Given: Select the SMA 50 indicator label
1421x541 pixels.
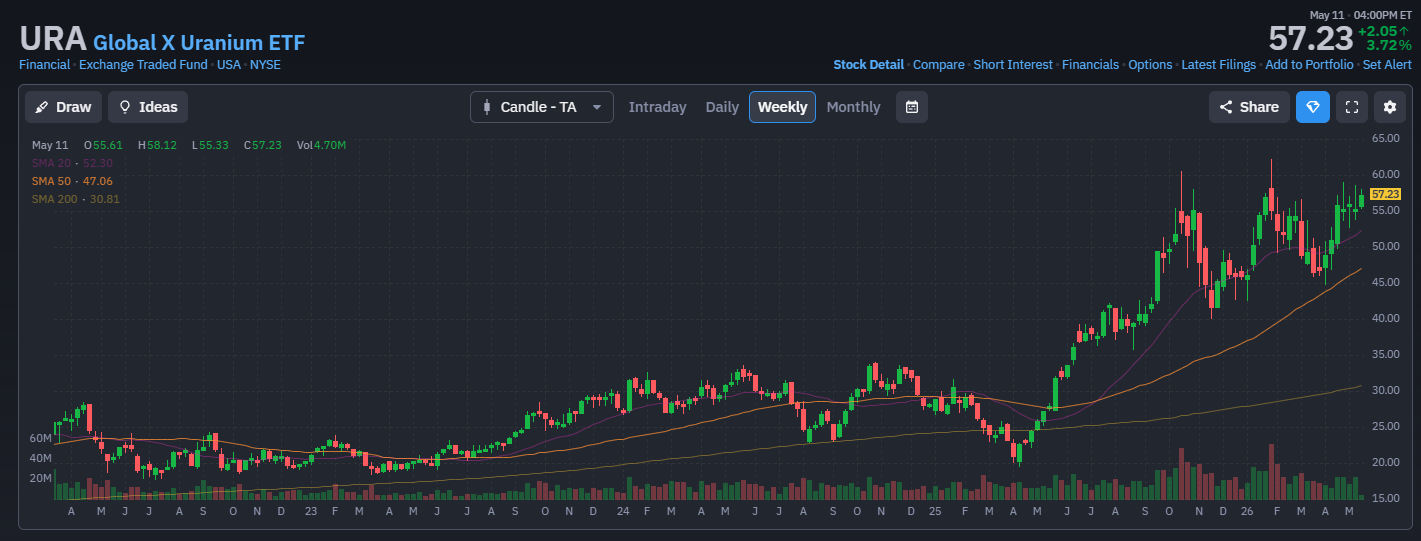Looking at the screenshot, I should tap(72, 181).
